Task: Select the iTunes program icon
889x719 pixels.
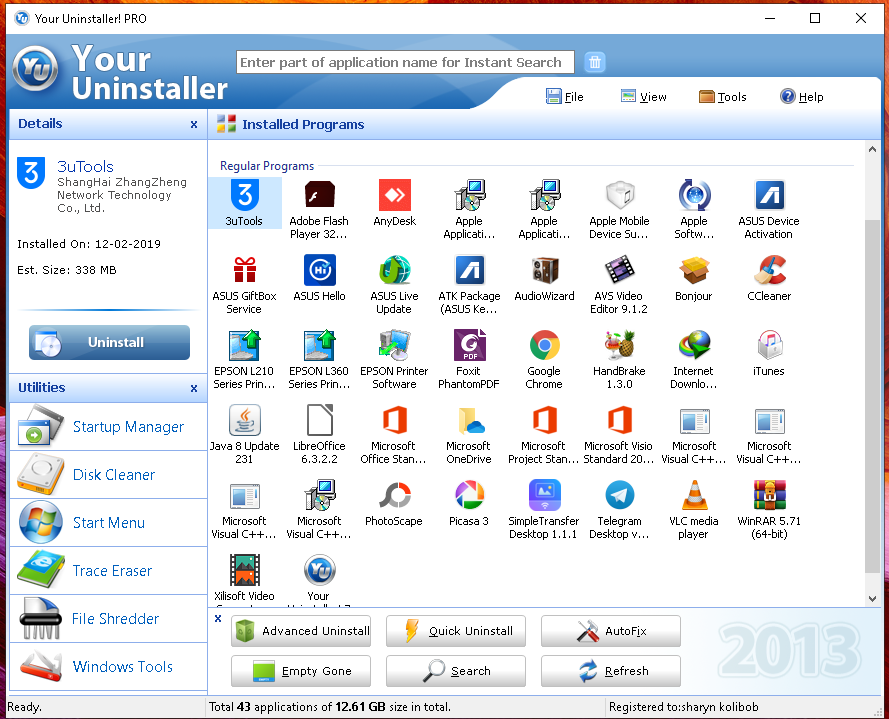Action: tap(769, 345)
